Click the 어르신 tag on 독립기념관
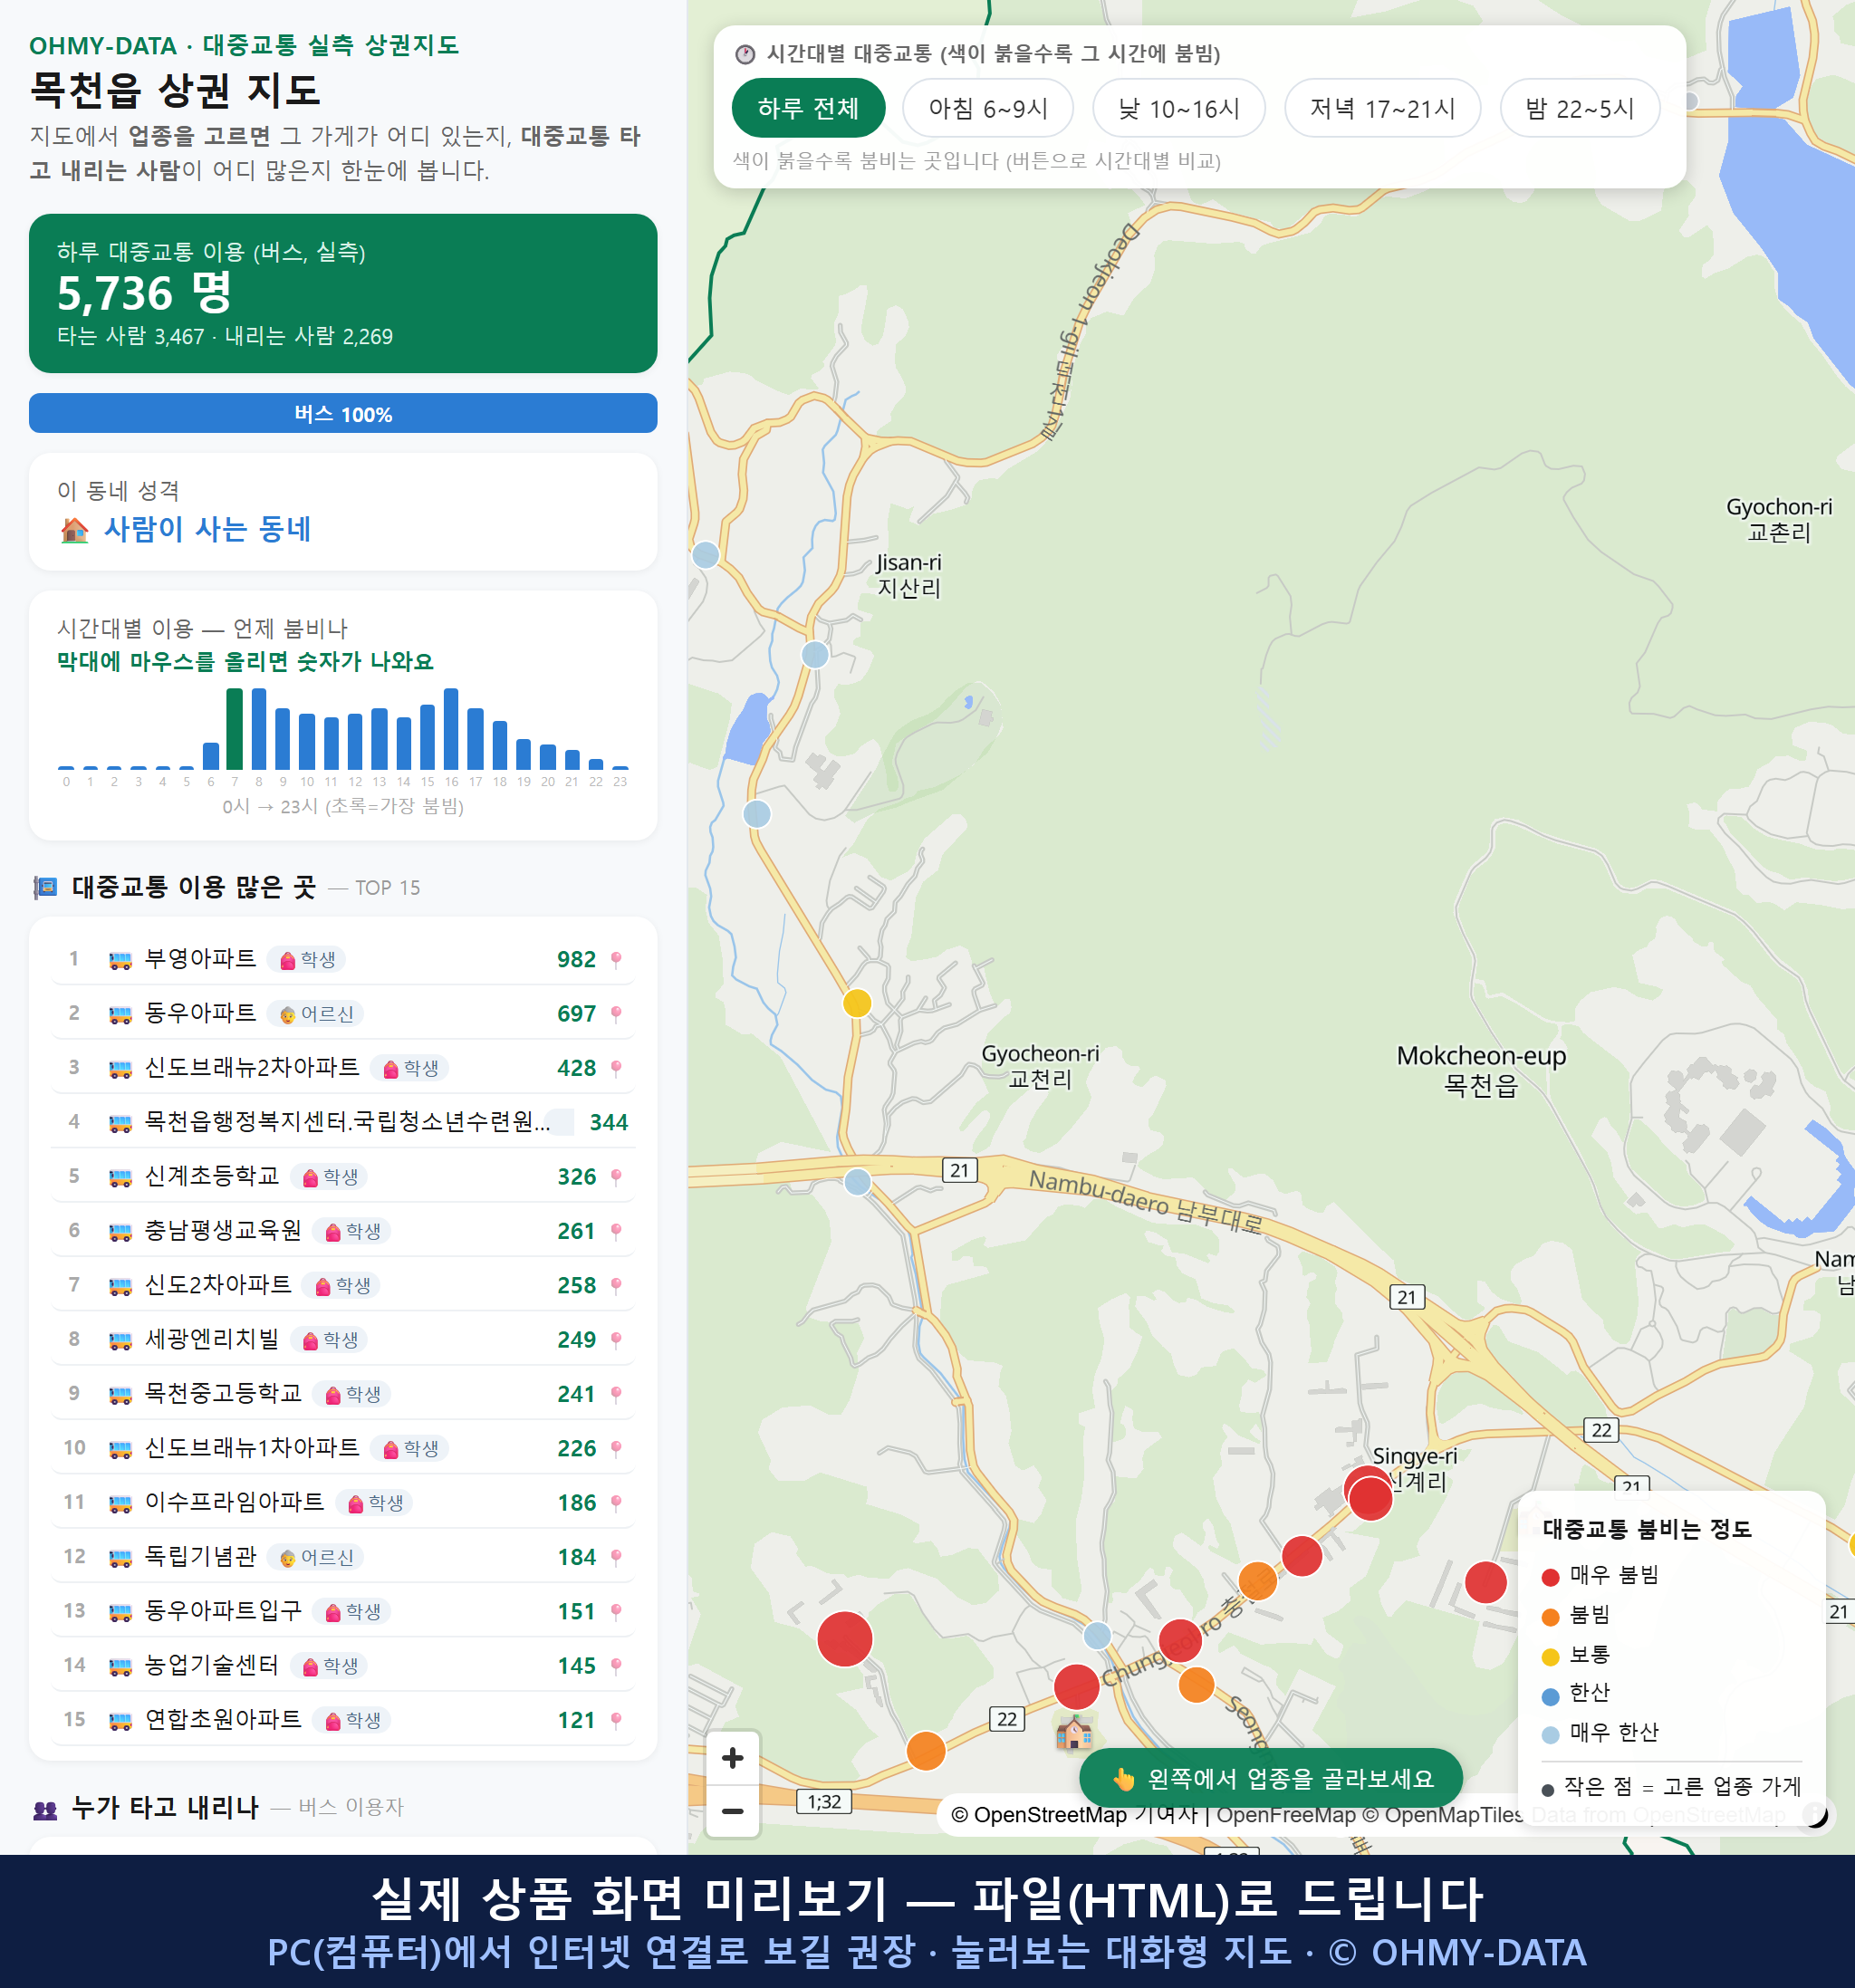Image resolution: width=1855 pixels, height=1988 pixels. click(x=316, y=1557)
